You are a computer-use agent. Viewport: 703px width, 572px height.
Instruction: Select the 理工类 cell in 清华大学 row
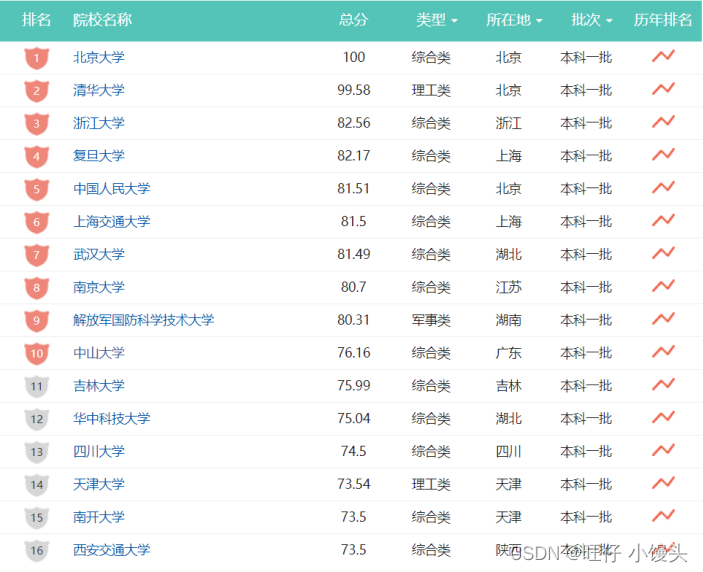click(x=431, y=90)
